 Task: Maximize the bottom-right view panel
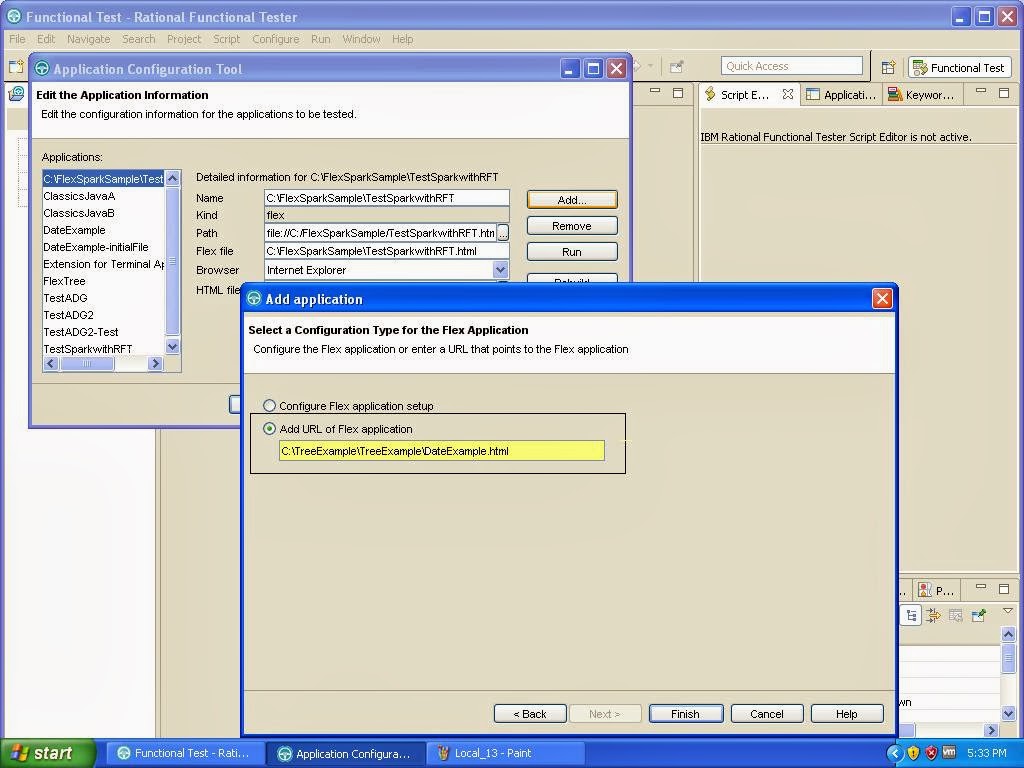[x=1004, y=588]
